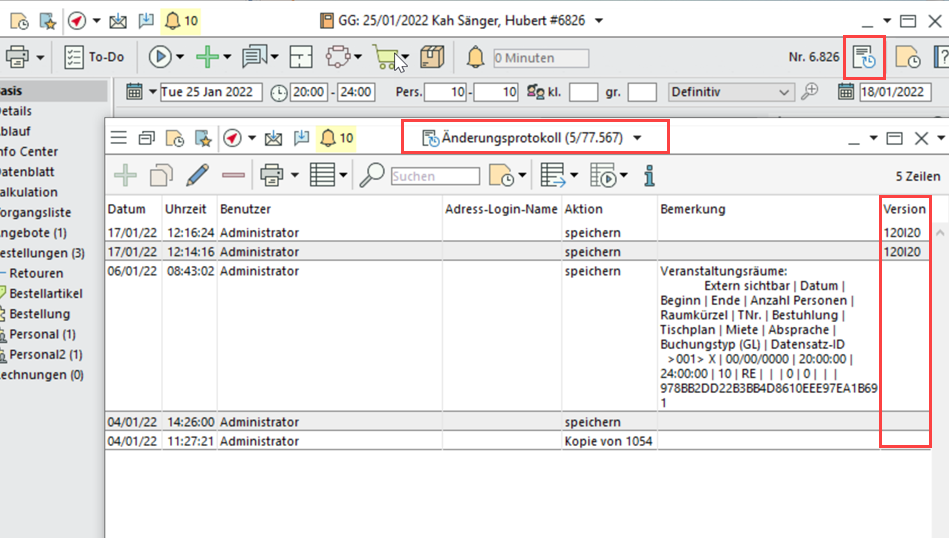
Task: Click the blue info icon
Action: tap(649, 176)
